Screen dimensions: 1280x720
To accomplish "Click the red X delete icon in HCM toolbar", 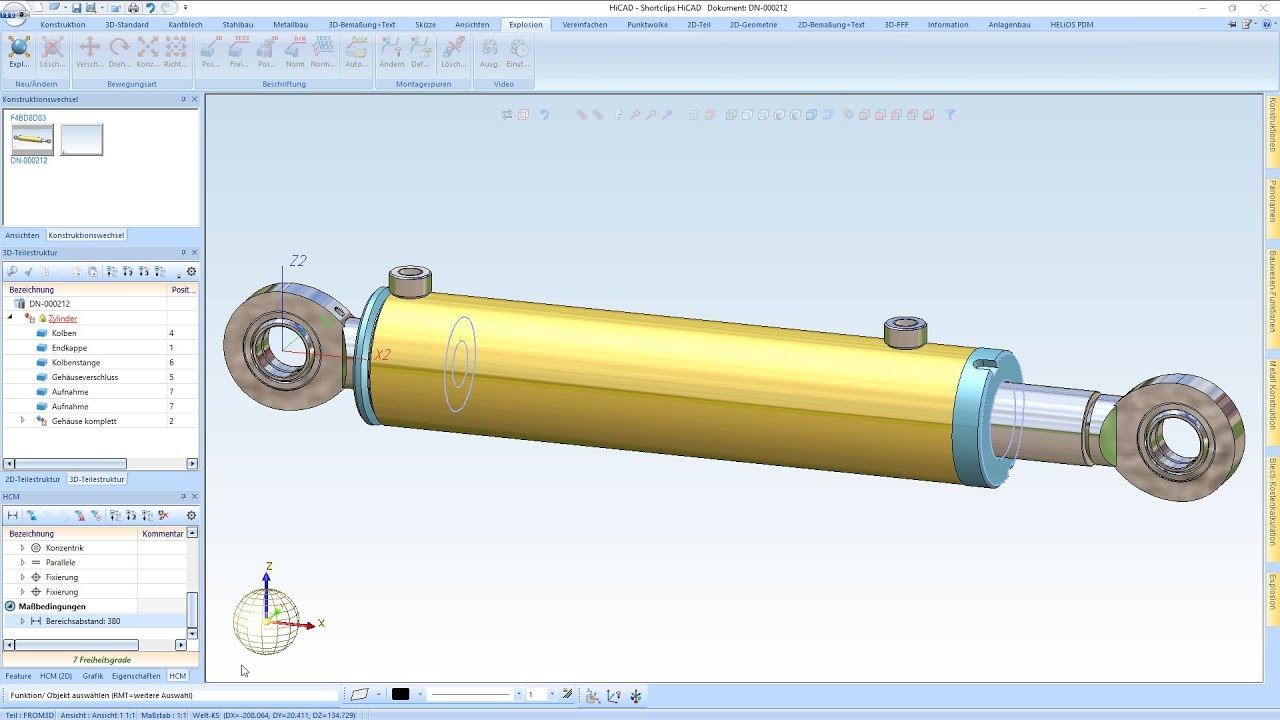I will click(164, 515).
